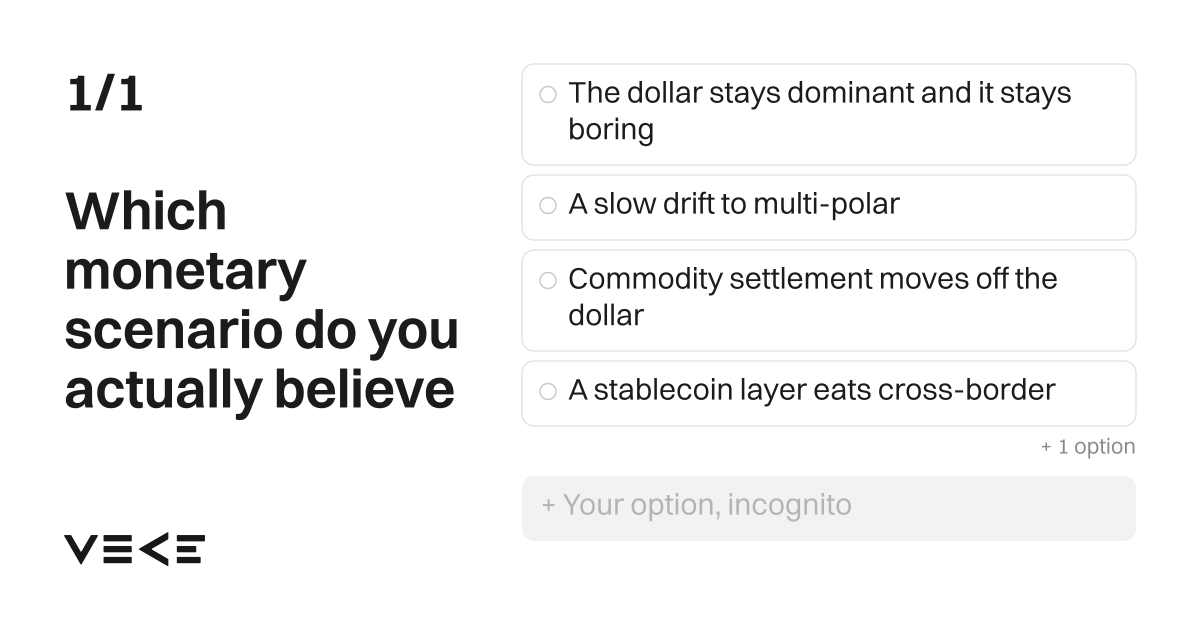Viewport: 1200px width, 630px height.
Task: Click the 1/1 question counter
Action: coord(104,95)
